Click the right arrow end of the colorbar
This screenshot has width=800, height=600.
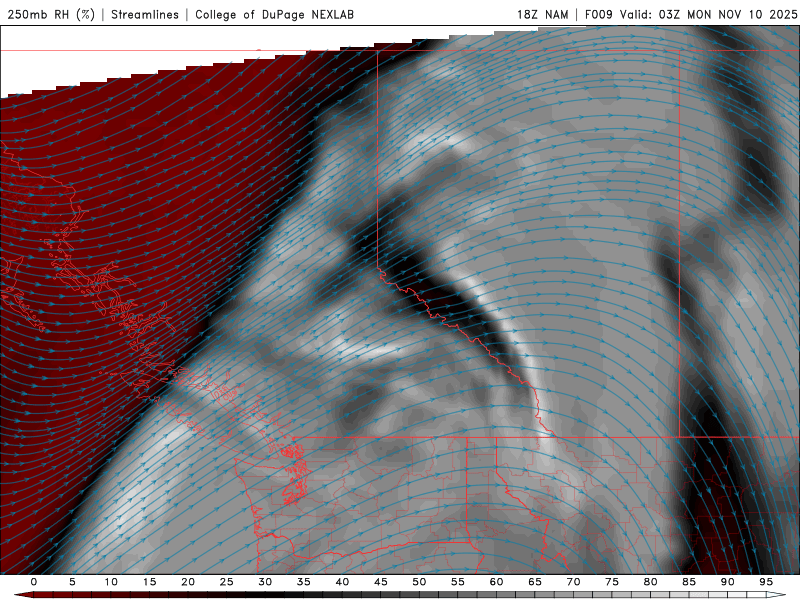point(778,595)
